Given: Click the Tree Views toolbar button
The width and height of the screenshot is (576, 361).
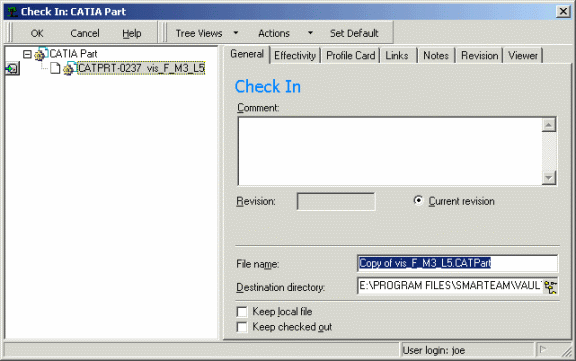Looking at the screenshot, I should pyautogui.click(x=199, y=33).
